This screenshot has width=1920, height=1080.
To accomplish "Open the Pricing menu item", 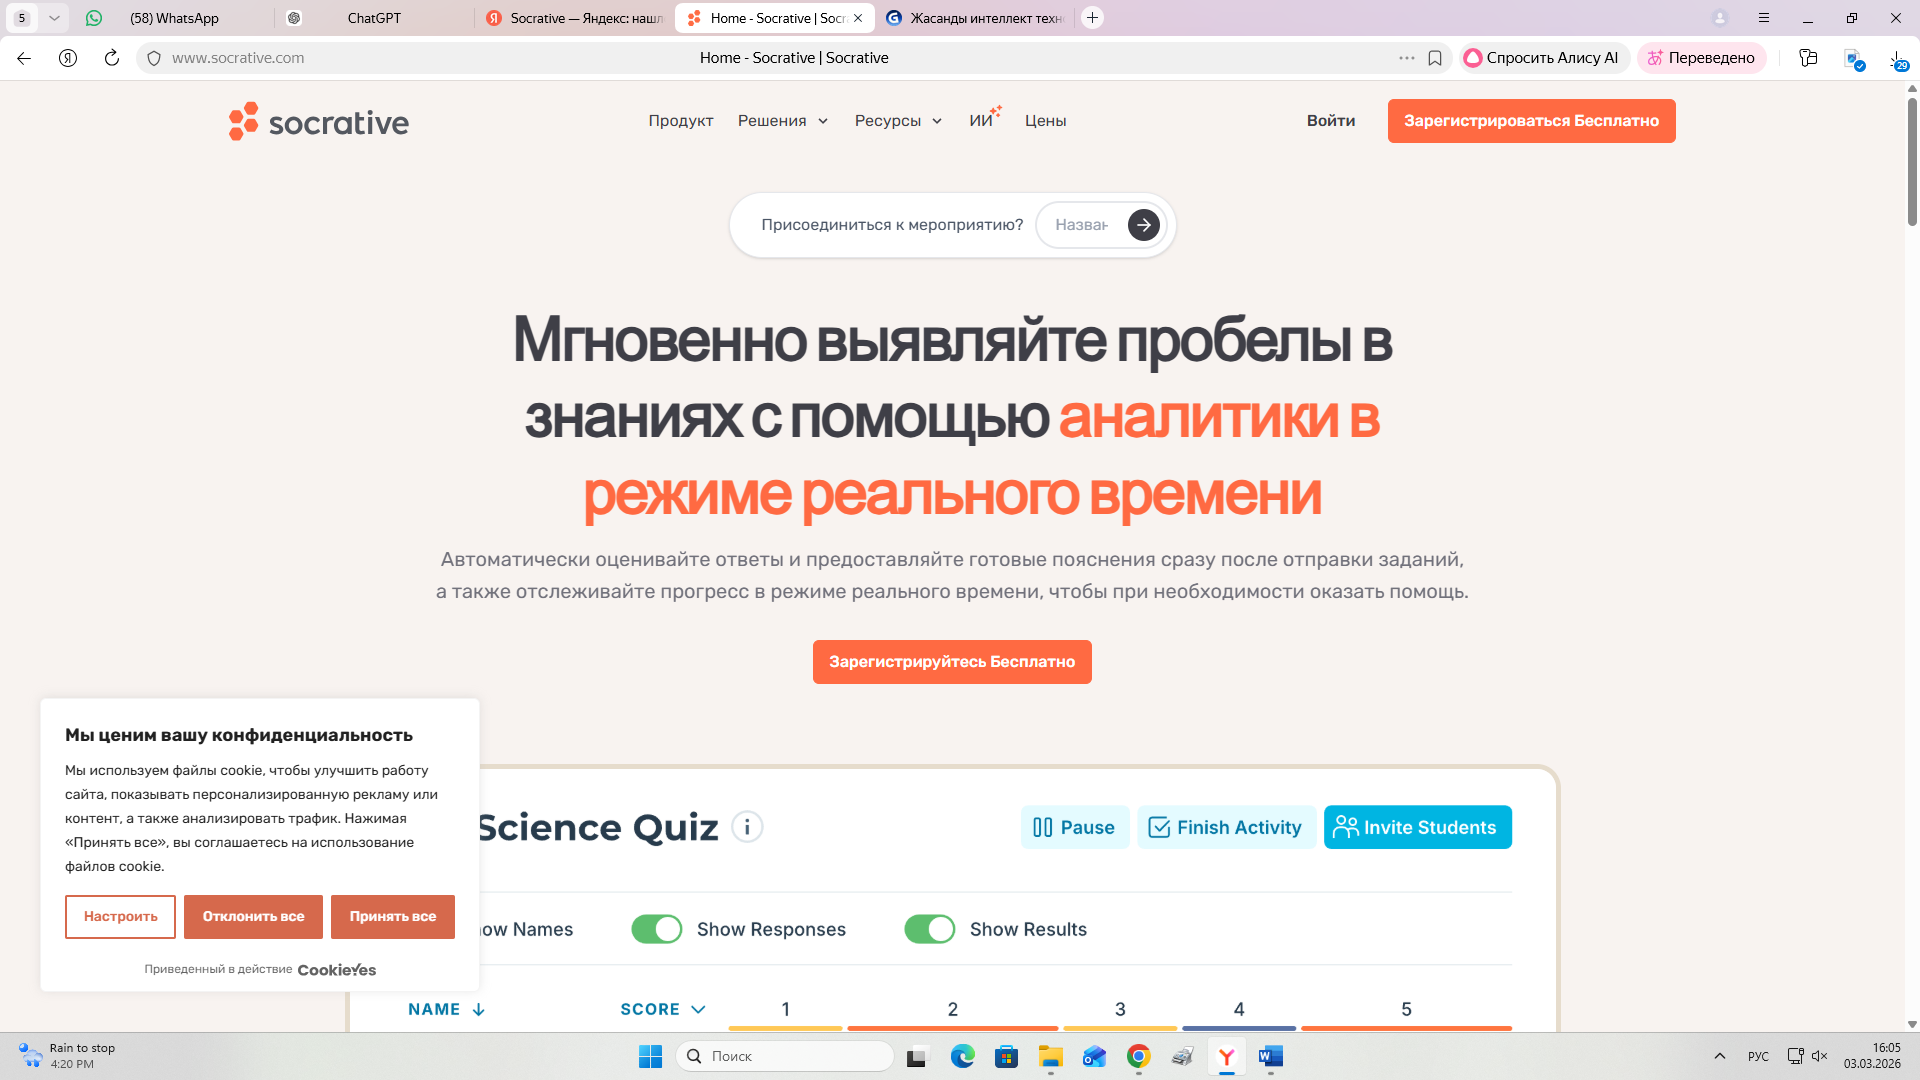I will point(1045,121).
